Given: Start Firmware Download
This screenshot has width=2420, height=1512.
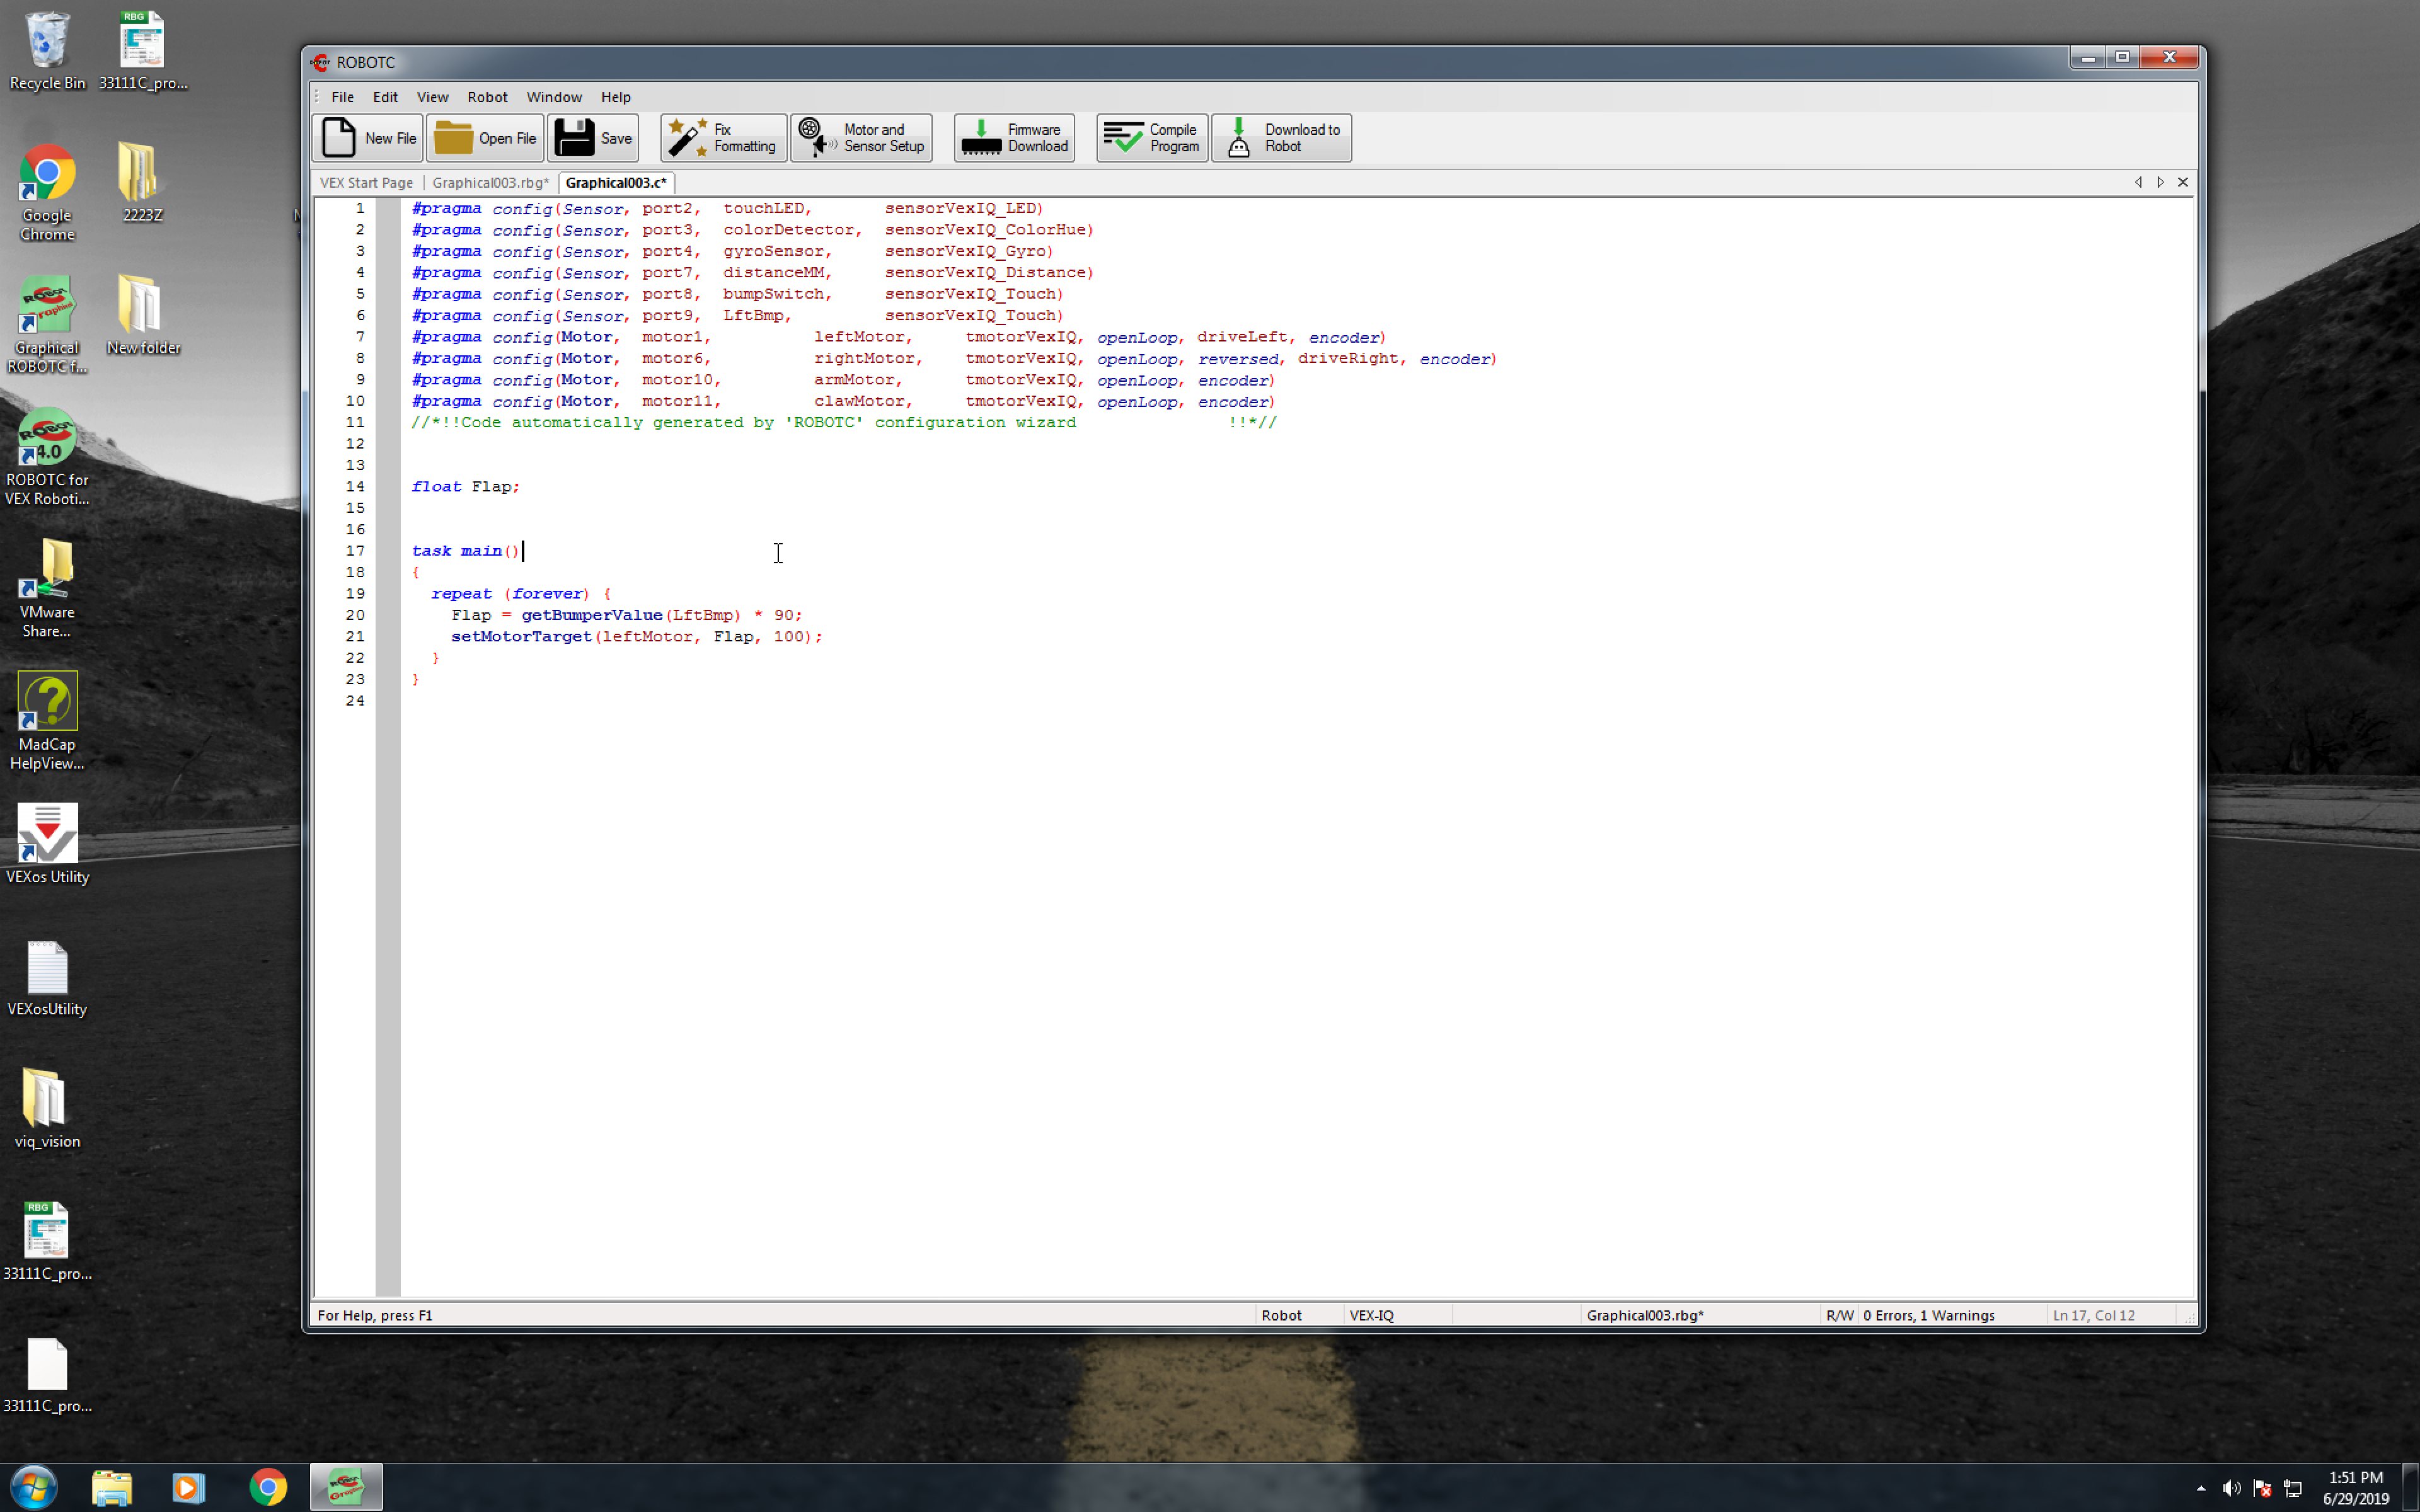Looking at the screenshot, I should (x=1014, y=138).
